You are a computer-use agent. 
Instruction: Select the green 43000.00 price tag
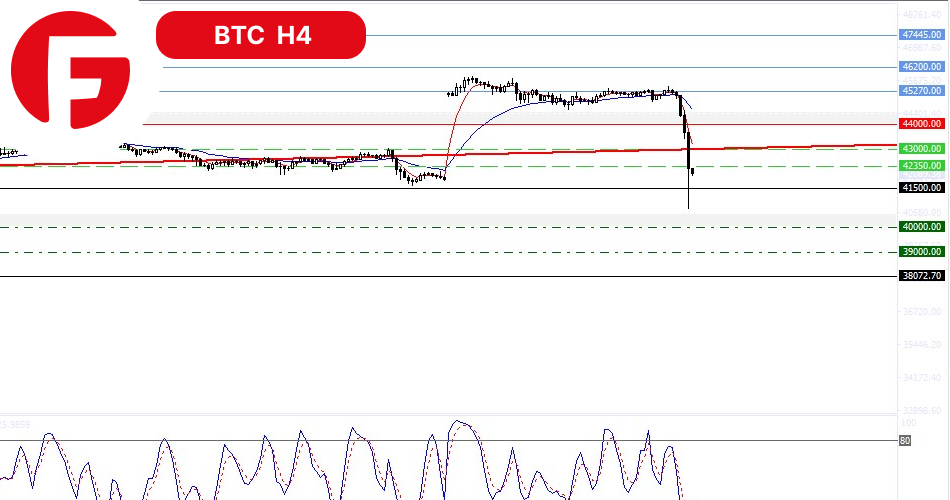coord(921,149)
